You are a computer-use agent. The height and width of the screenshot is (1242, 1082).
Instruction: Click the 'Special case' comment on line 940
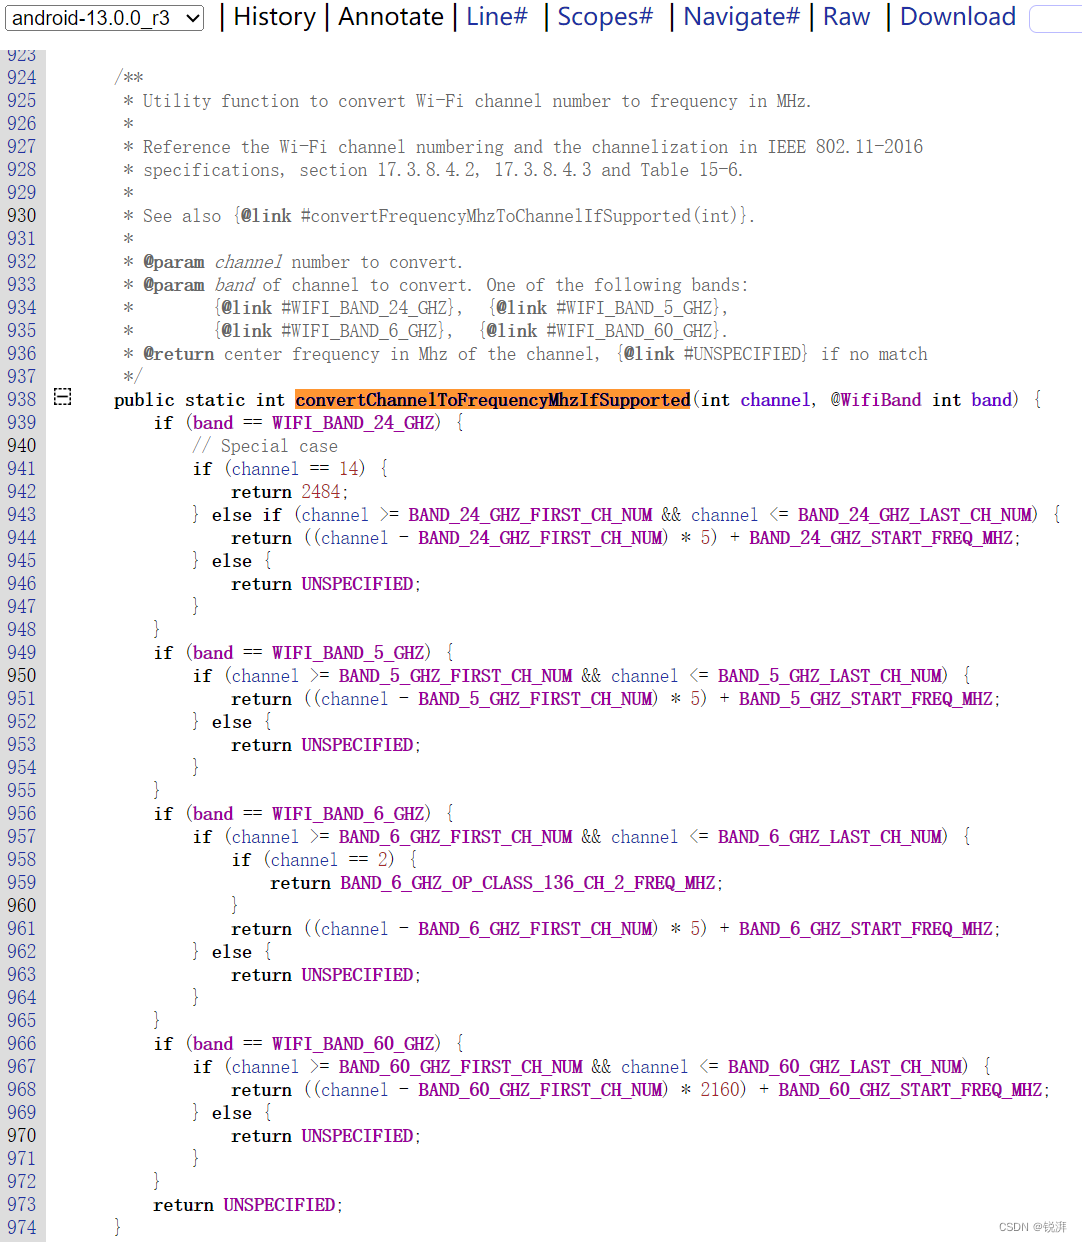pos(265,446)
